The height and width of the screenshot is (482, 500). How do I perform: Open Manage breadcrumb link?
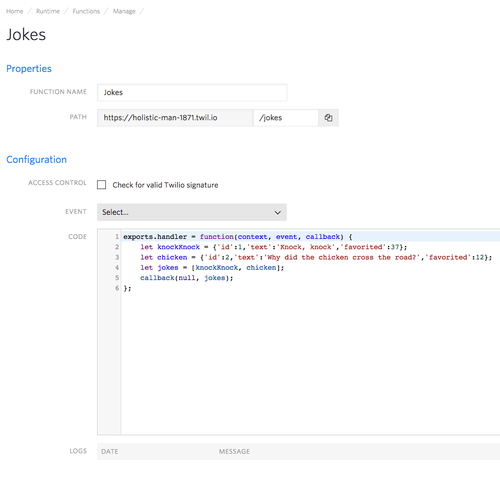click(124, 11)
